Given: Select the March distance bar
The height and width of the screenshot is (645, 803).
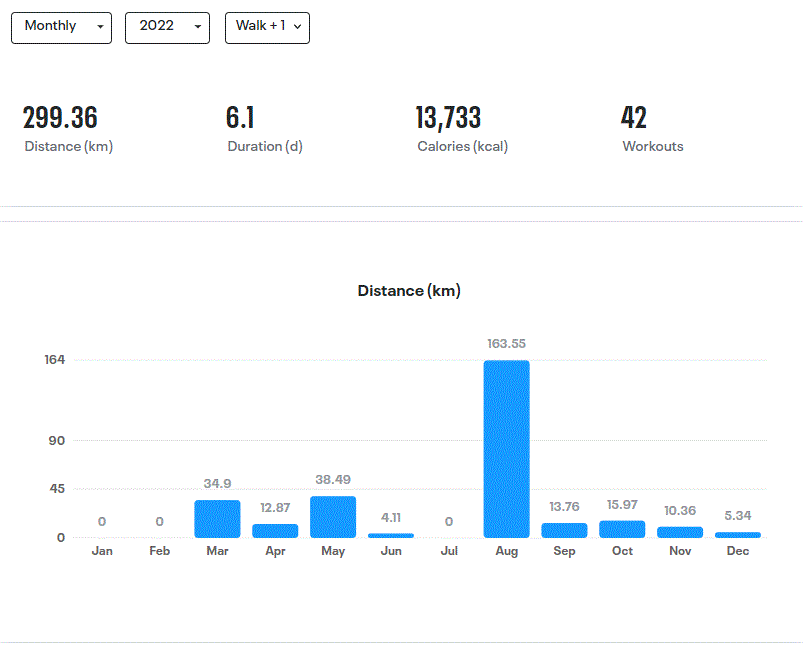Looking at the screenshot, I should pos(217,519).
